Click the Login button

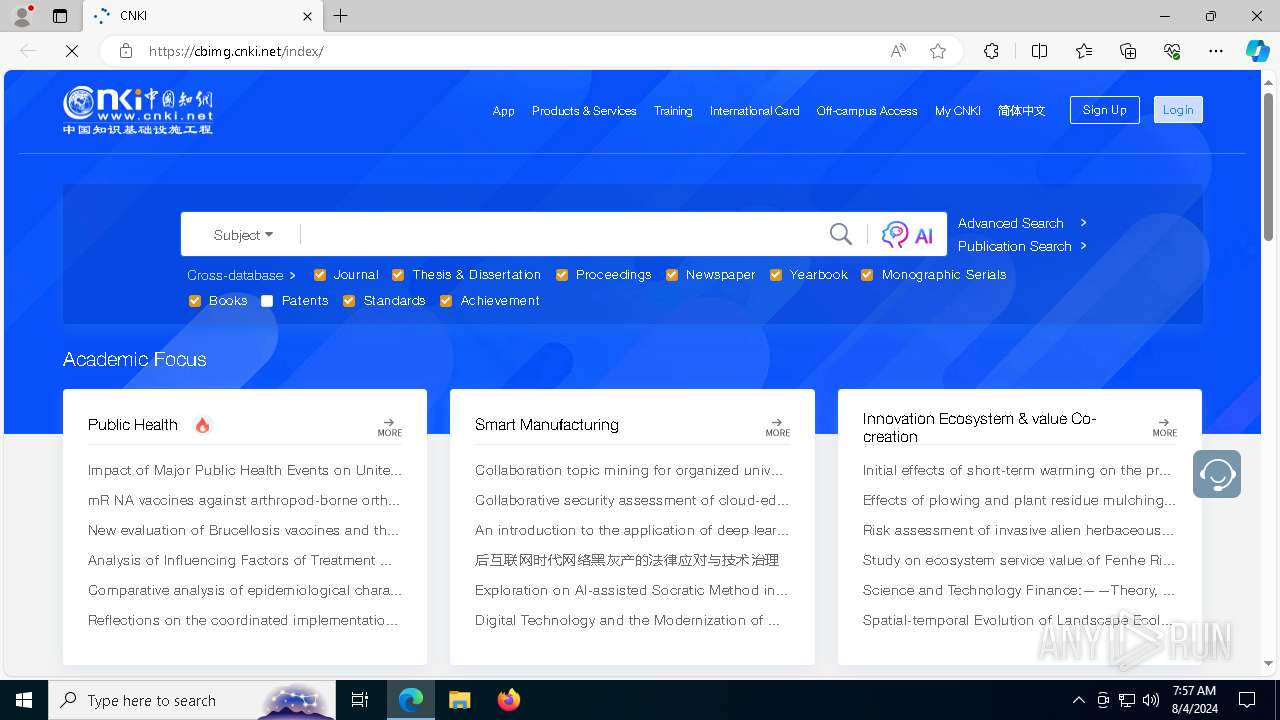[1178, 110]
